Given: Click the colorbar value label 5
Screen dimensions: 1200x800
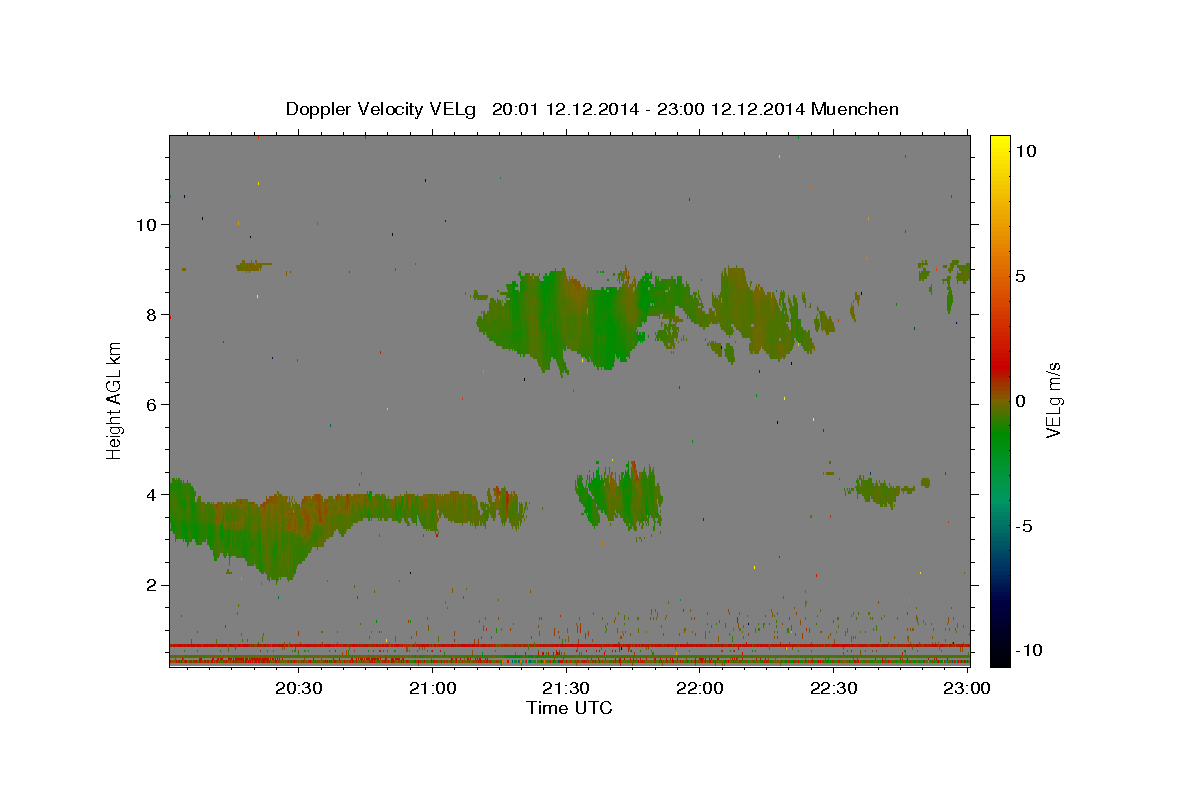Looking at the screenshot, I should tap(1020, 276).
